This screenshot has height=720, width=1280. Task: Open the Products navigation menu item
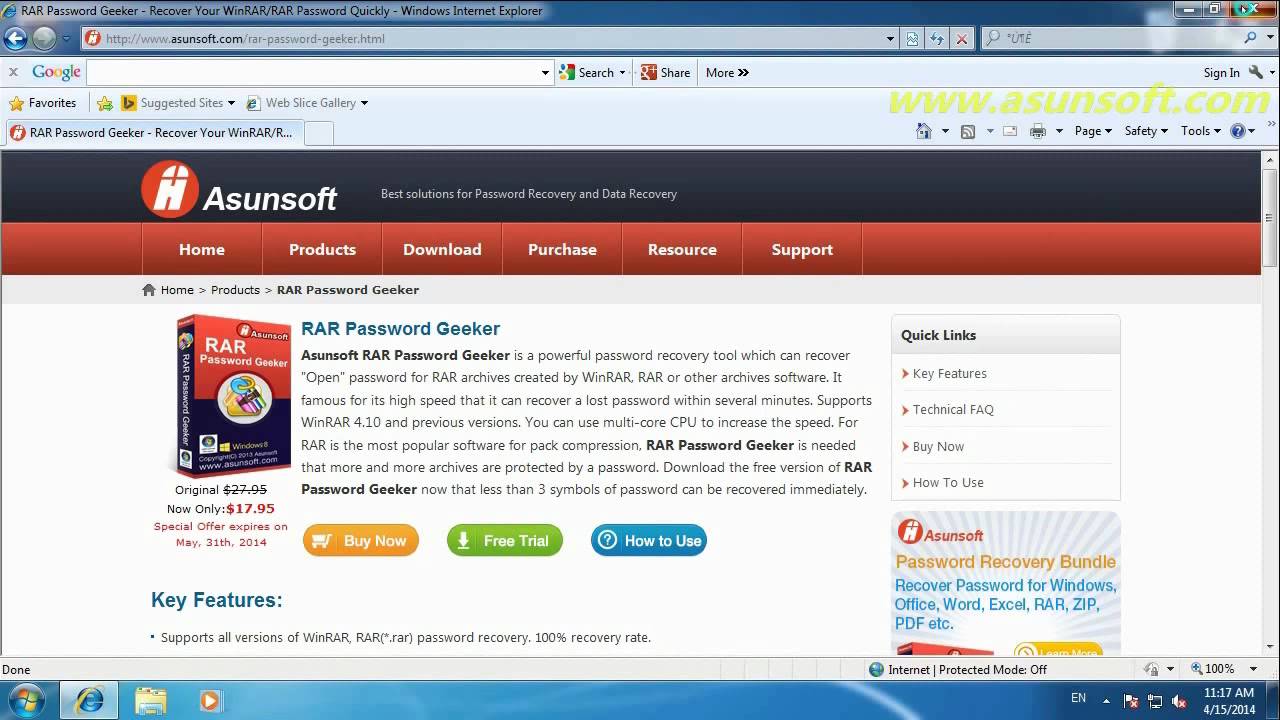pos(322,250)
